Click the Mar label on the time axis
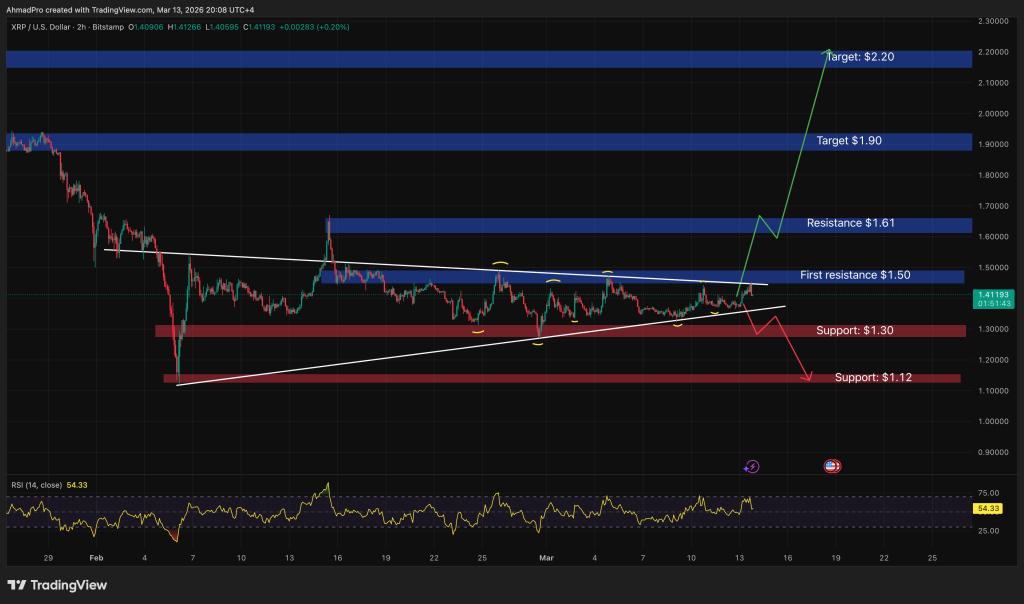 546,557
